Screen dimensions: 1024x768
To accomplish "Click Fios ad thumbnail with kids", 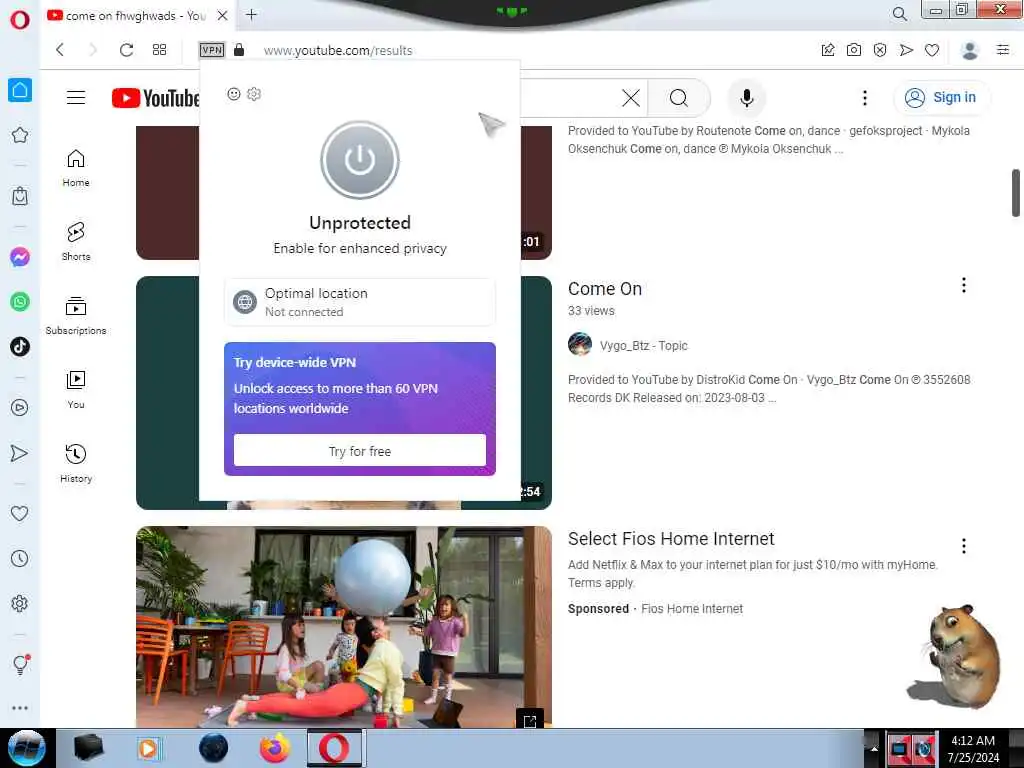I will tap(344, 627).
